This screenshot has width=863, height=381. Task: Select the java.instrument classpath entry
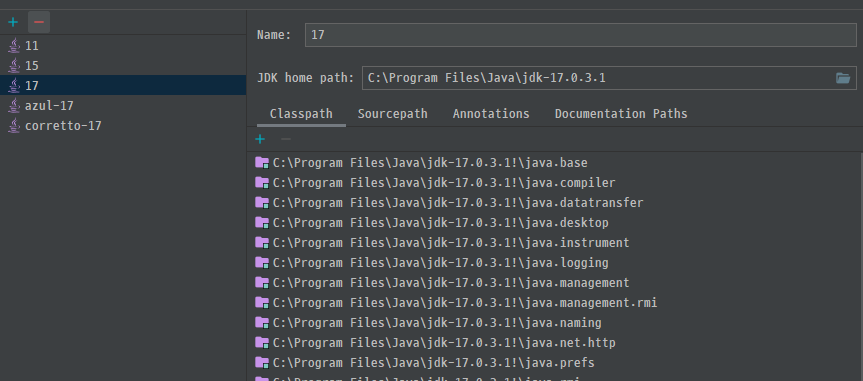(553, 242)
